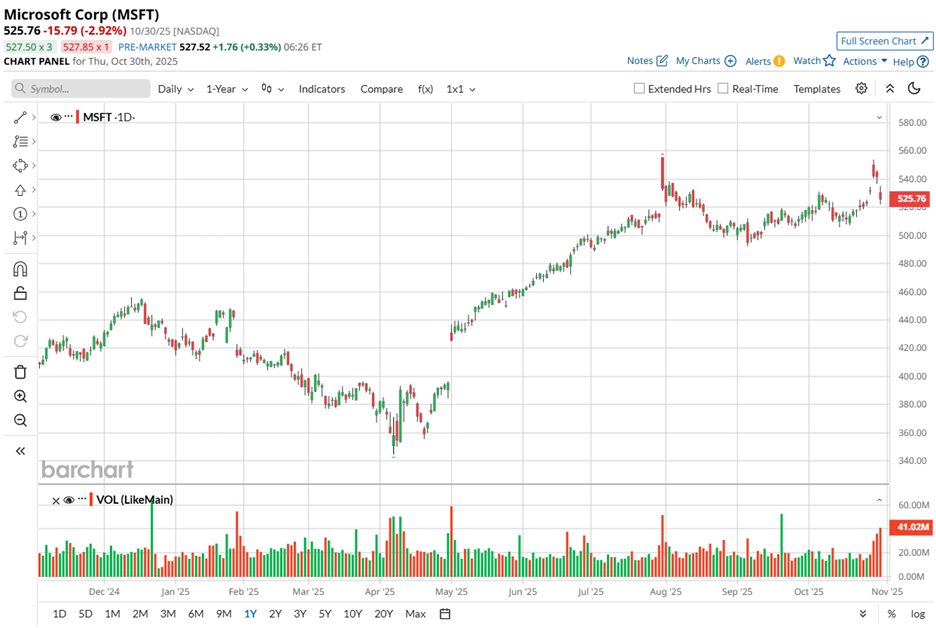Toggle the magnet snap mode
The height and width of the screenshot is (628, 936).
pyautogui.click(x=20, y=269)
